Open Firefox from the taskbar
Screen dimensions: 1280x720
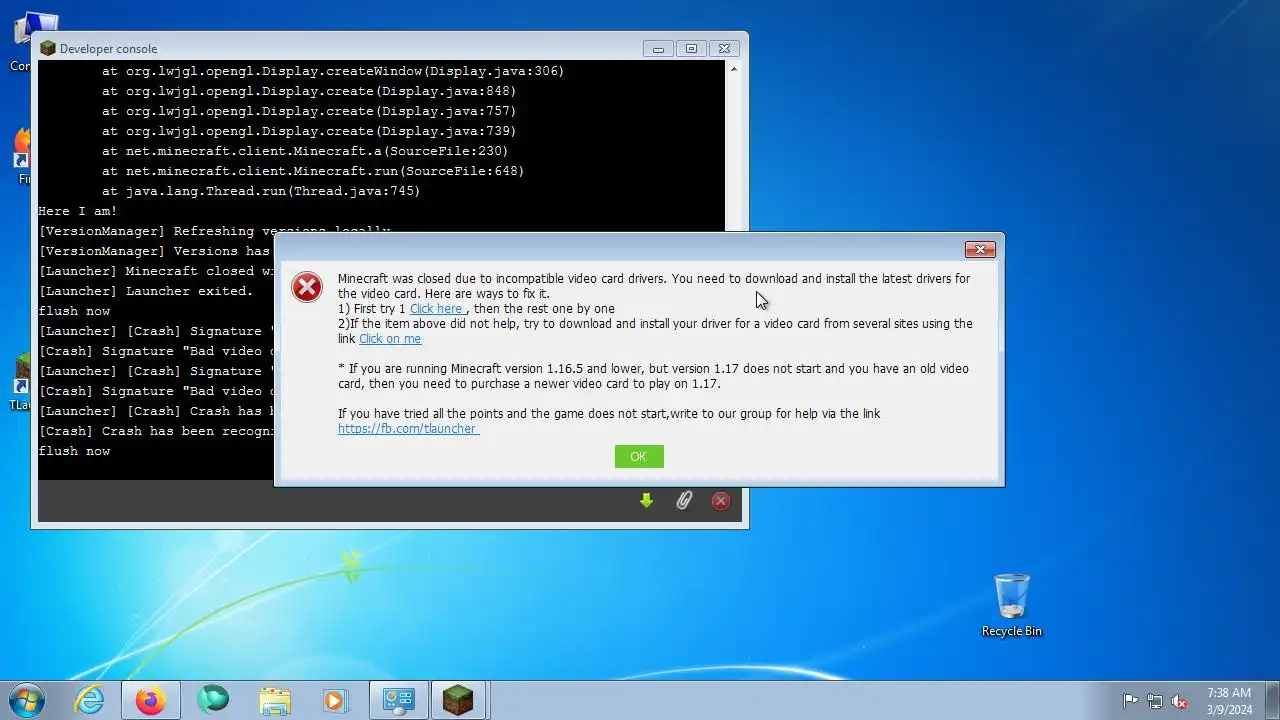pyautogui.click(x=151, y=700)
